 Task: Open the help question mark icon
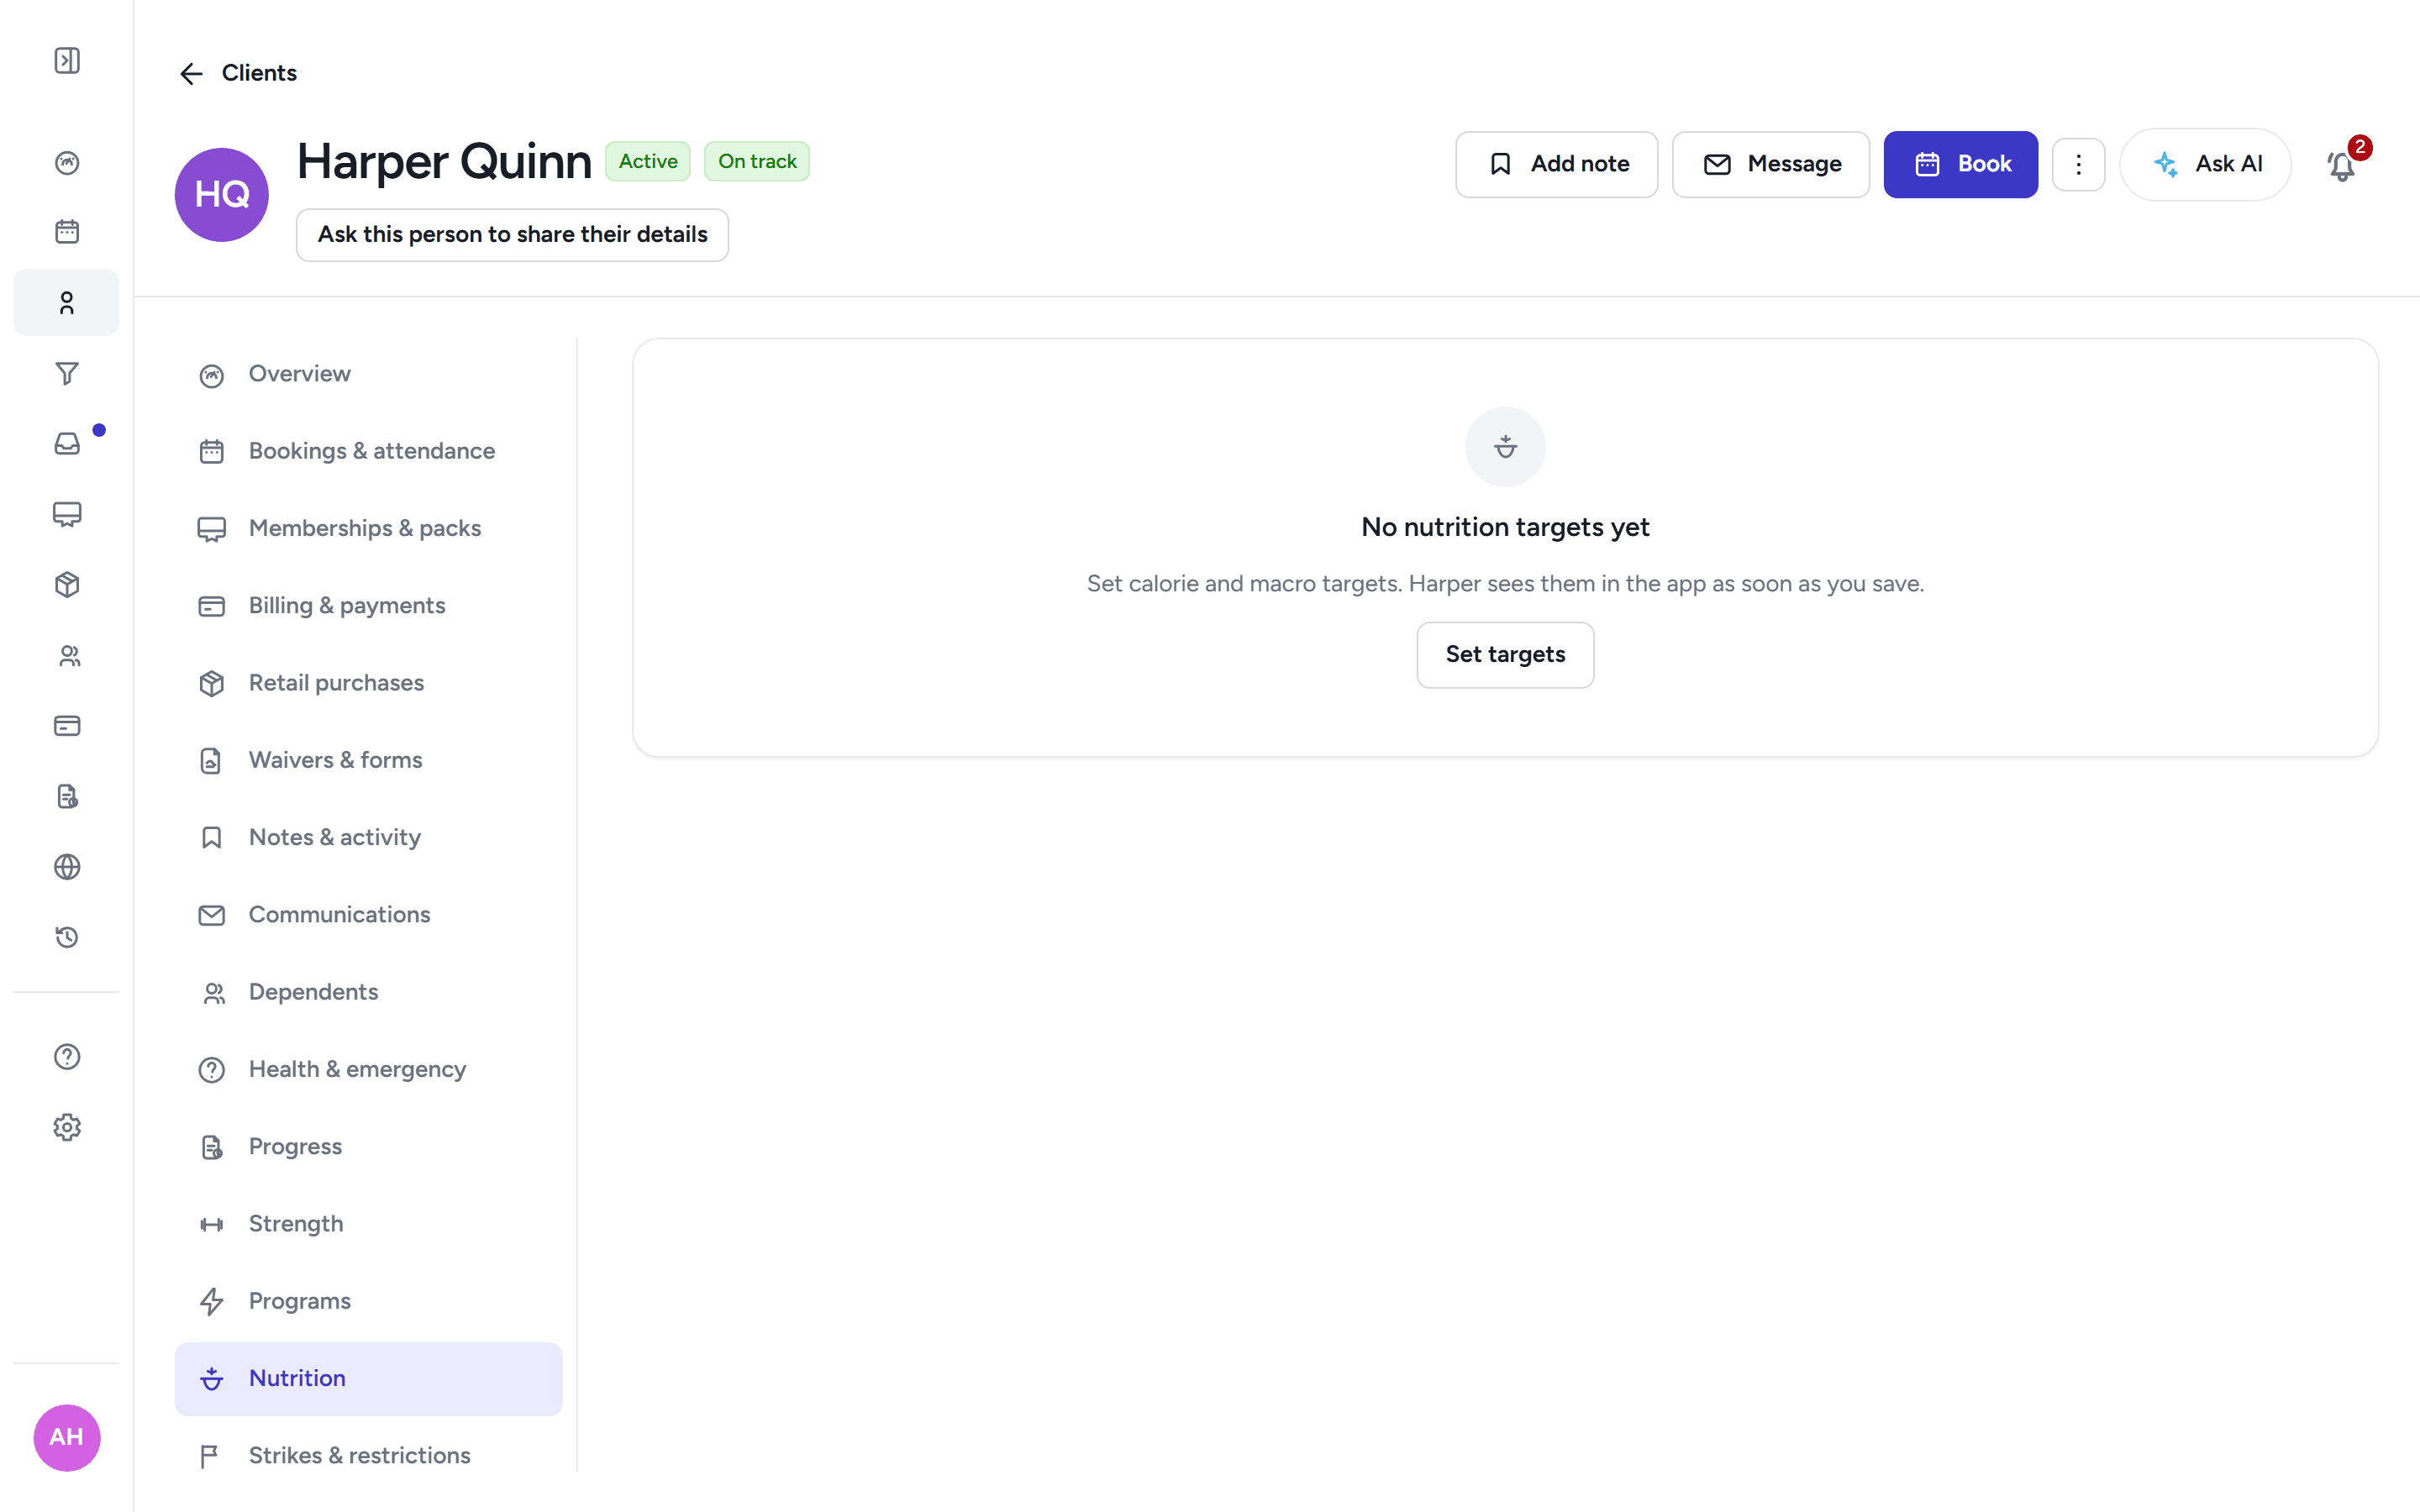(x=67, y=1056)
